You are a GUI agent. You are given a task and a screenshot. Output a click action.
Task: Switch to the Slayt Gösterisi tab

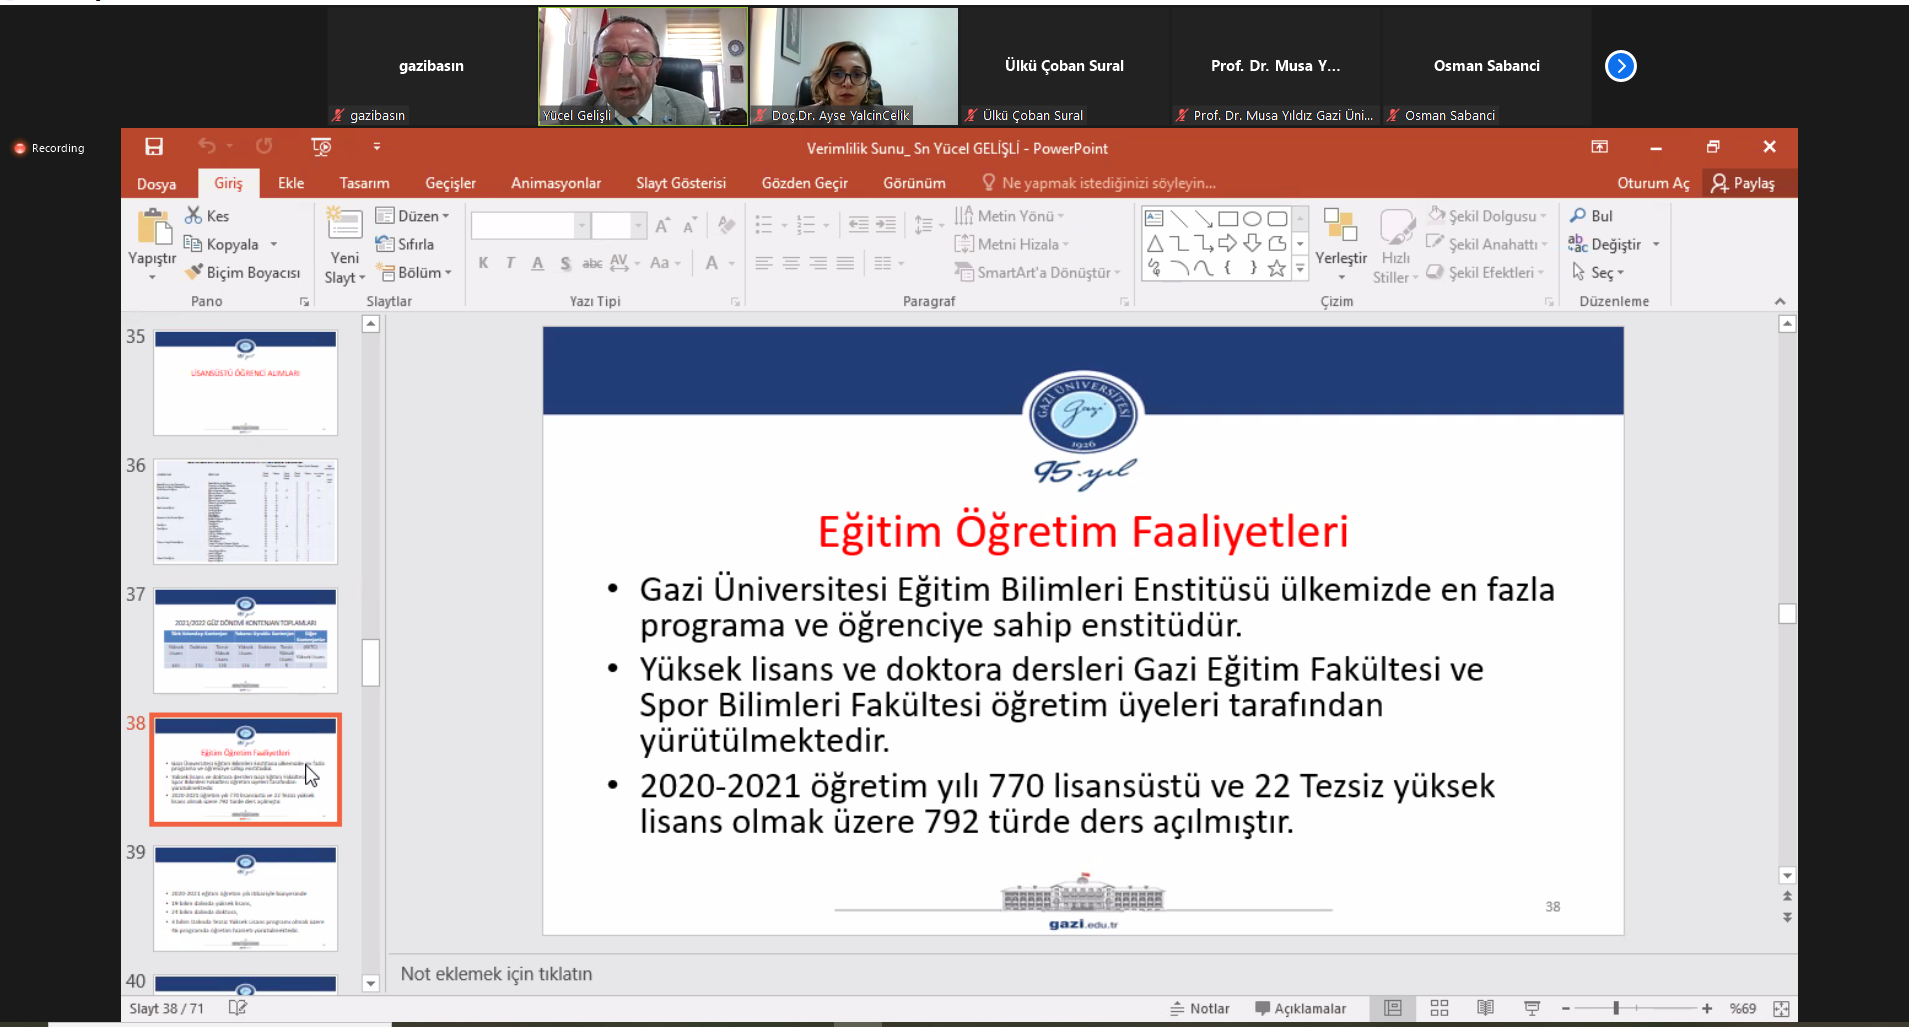pos(681,183)
